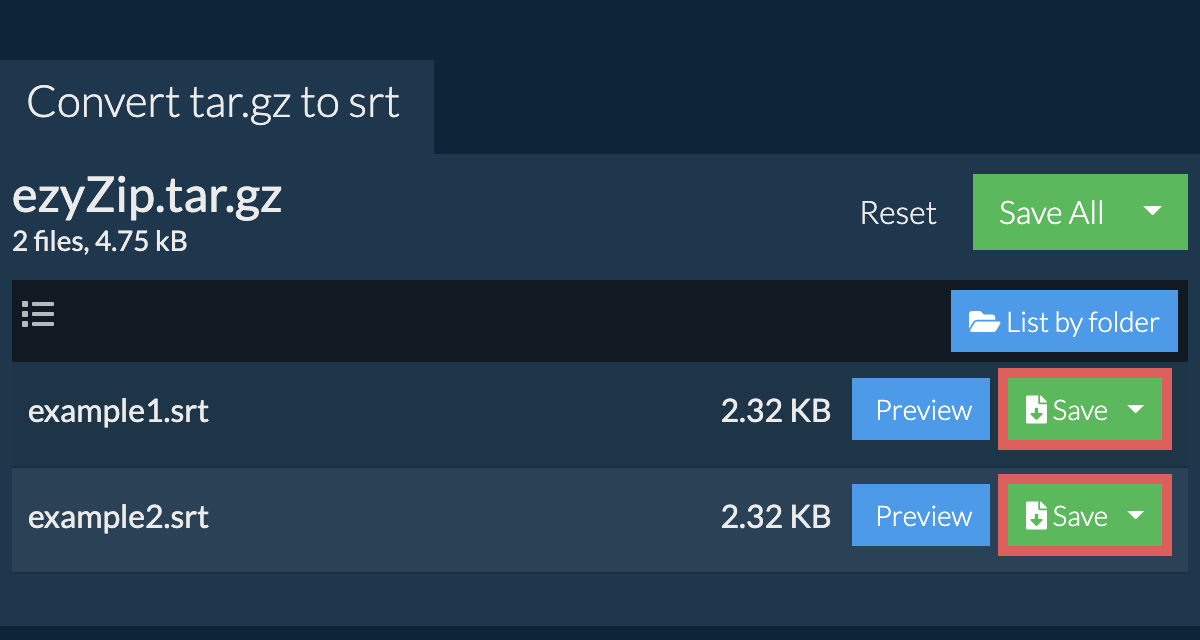Click the example1.srt file name
1200x640 pixels.
pos(118,411)
